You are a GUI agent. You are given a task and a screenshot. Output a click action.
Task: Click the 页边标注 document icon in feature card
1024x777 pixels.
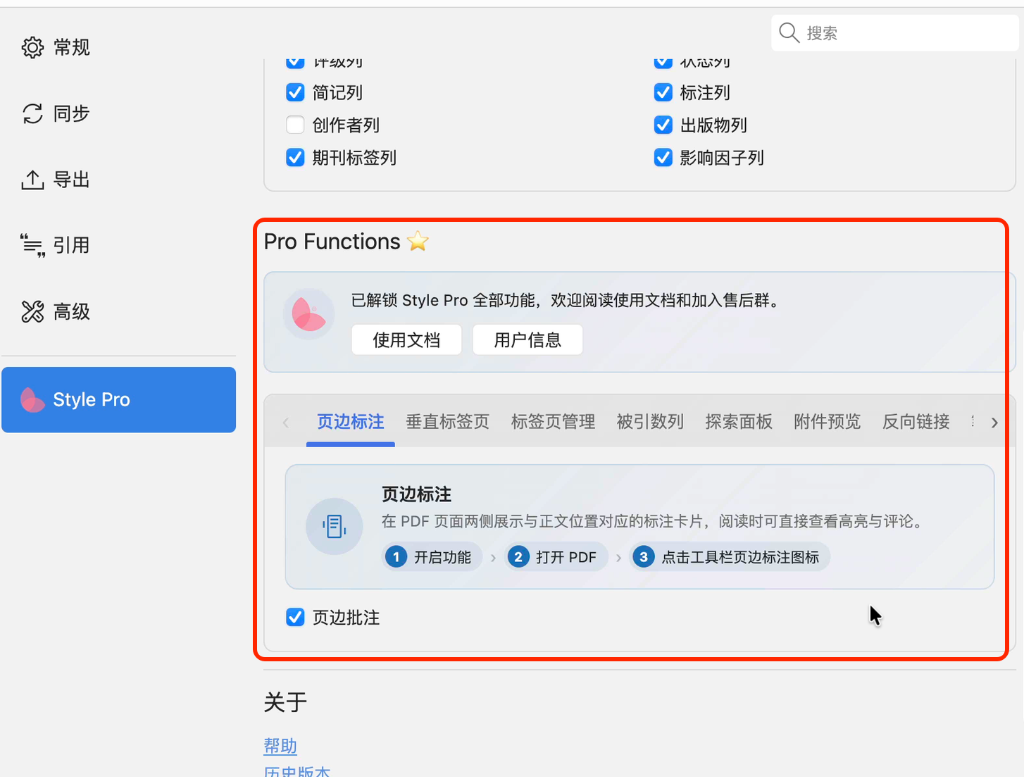(334, 526)
